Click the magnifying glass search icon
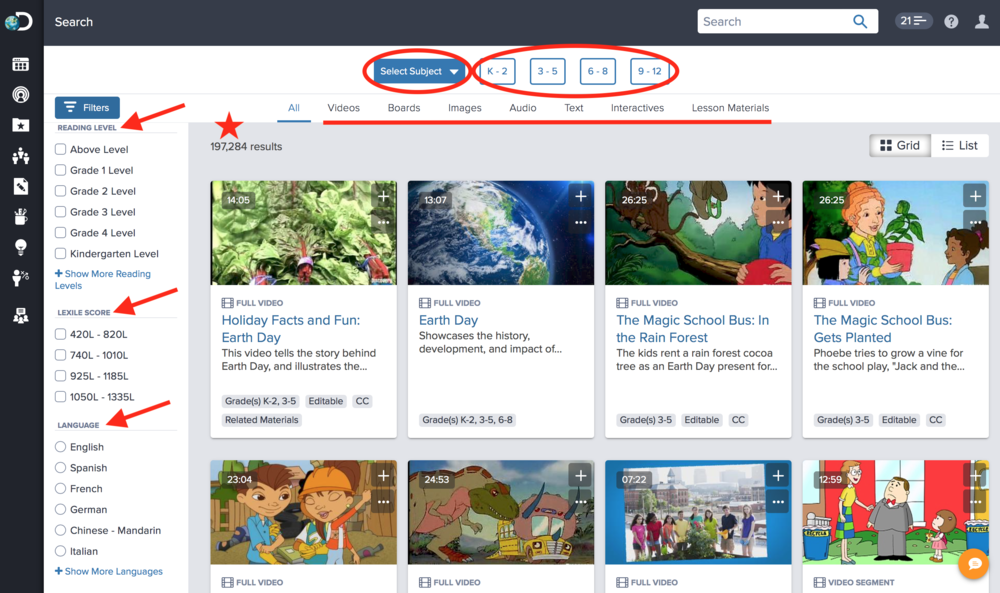This screenshot has width=1000, height=593. (x=860, y=22)
